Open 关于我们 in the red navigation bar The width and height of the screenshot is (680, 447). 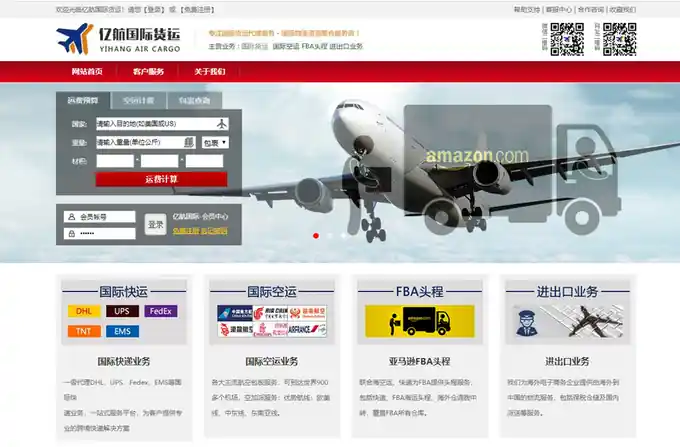coord(210,72)
